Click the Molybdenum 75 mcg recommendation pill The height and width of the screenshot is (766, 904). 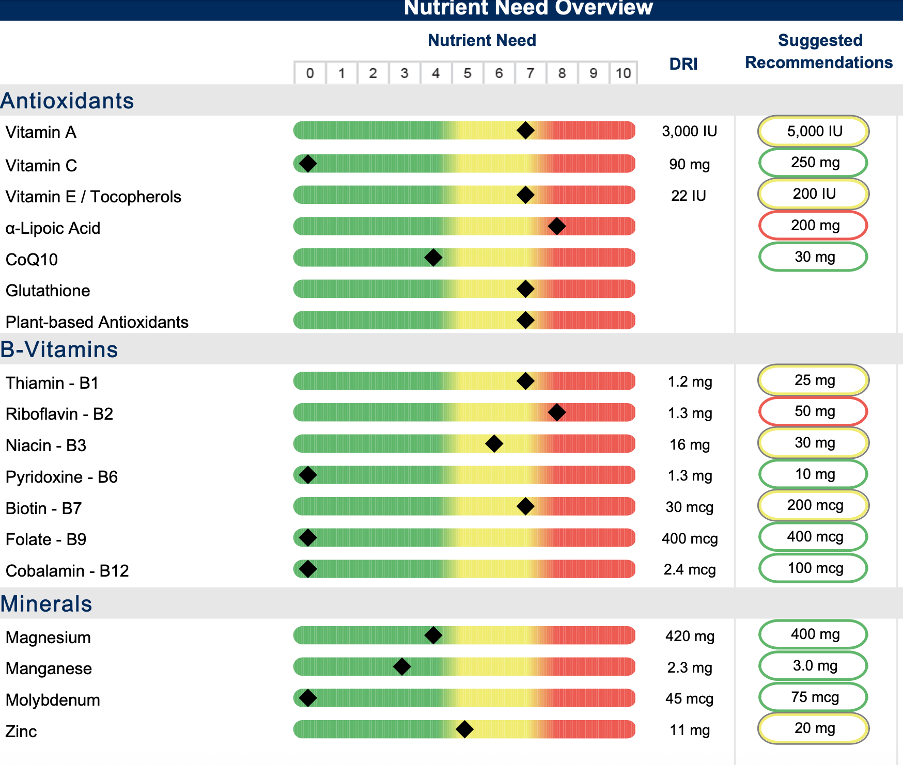tap(813, 697)
